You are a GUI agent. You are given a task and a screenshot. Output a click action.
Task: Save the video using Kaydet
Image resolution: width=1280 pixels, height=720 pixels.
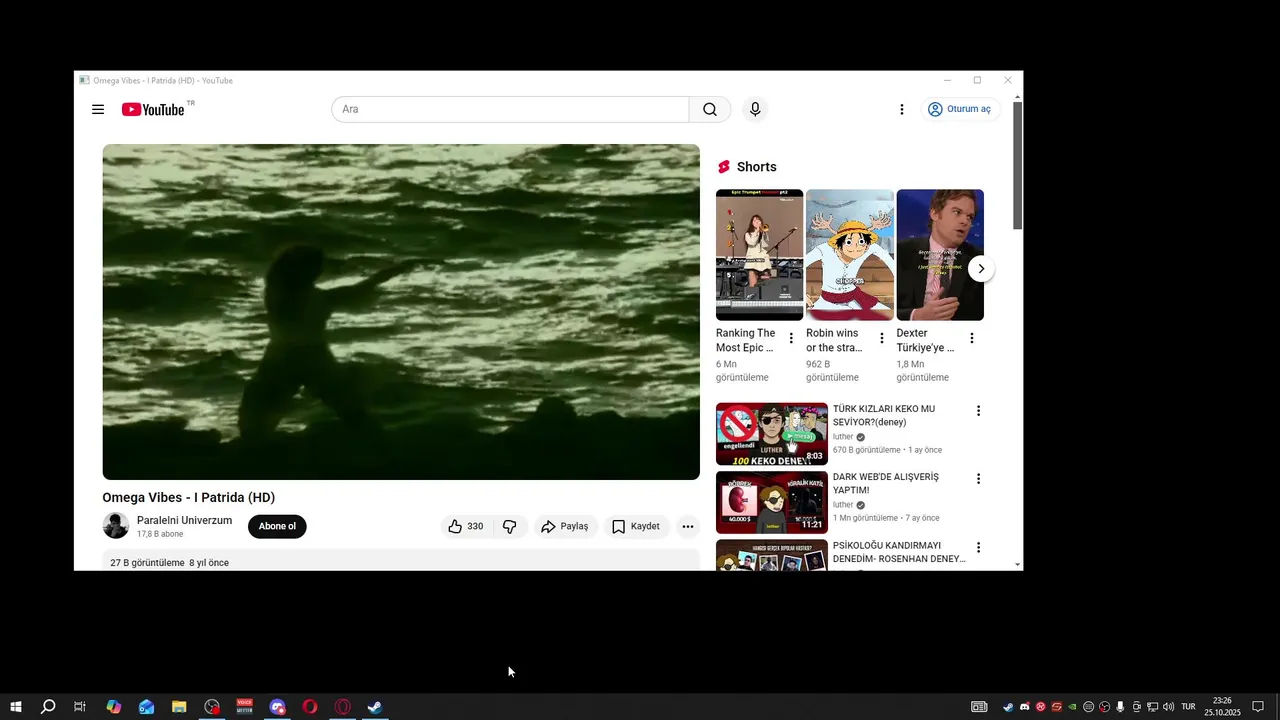point(635,526)
